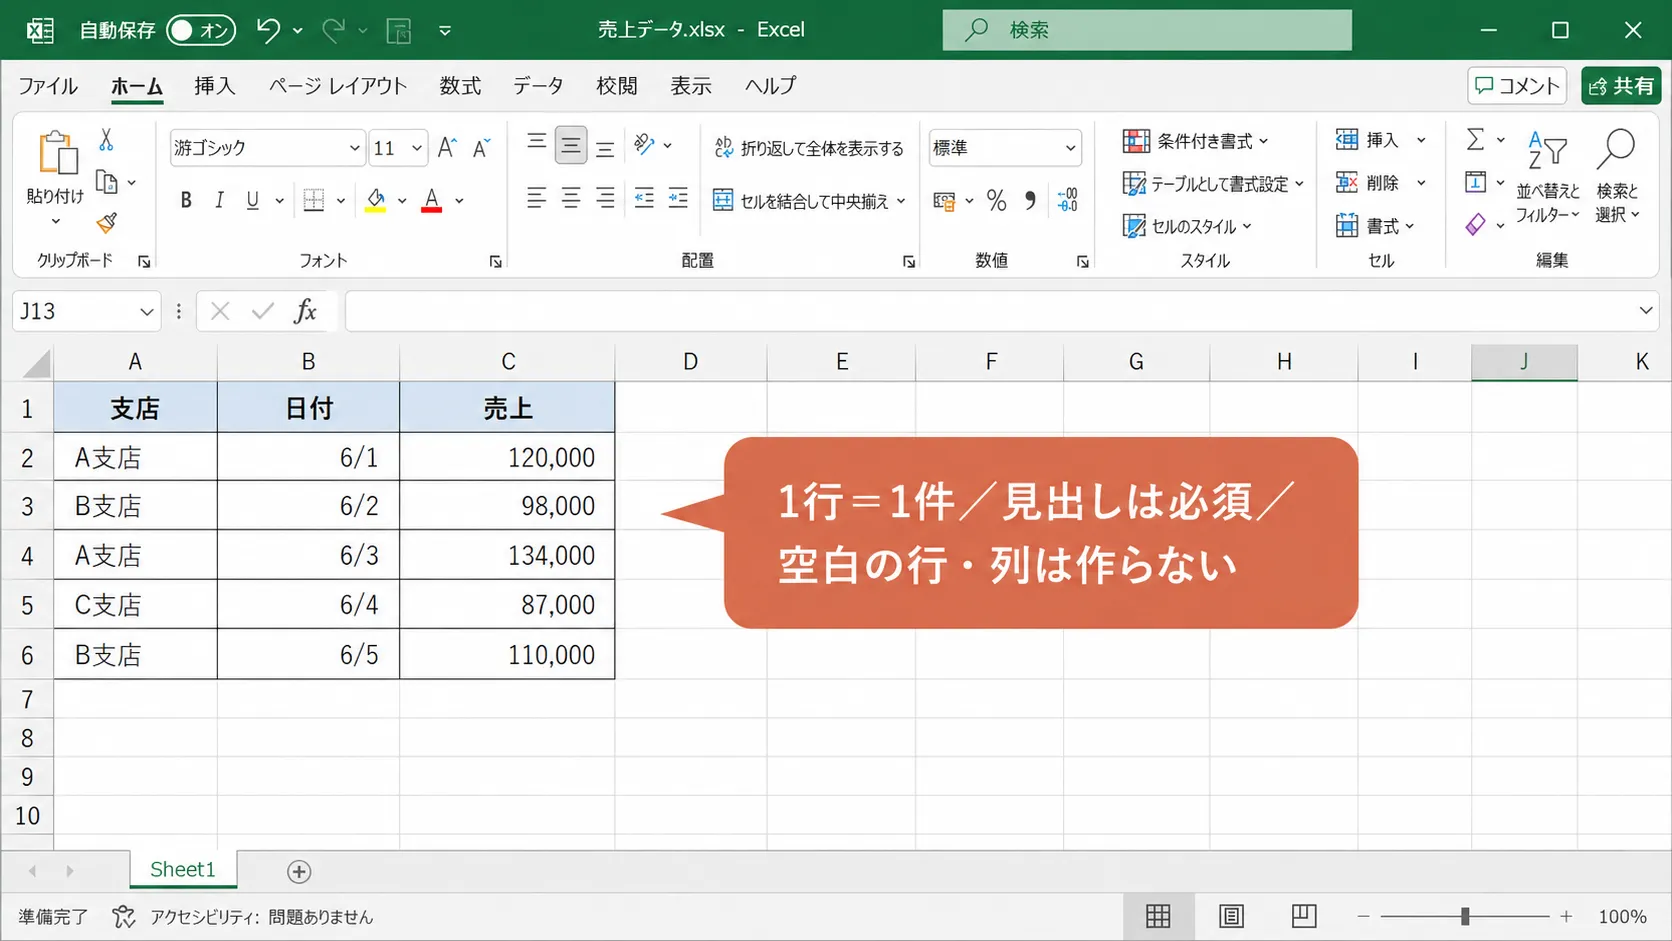This screenshot has width=1672, height=941.
Task: Open the 書式 cells dropdown
Action: tap(1376, 226)
